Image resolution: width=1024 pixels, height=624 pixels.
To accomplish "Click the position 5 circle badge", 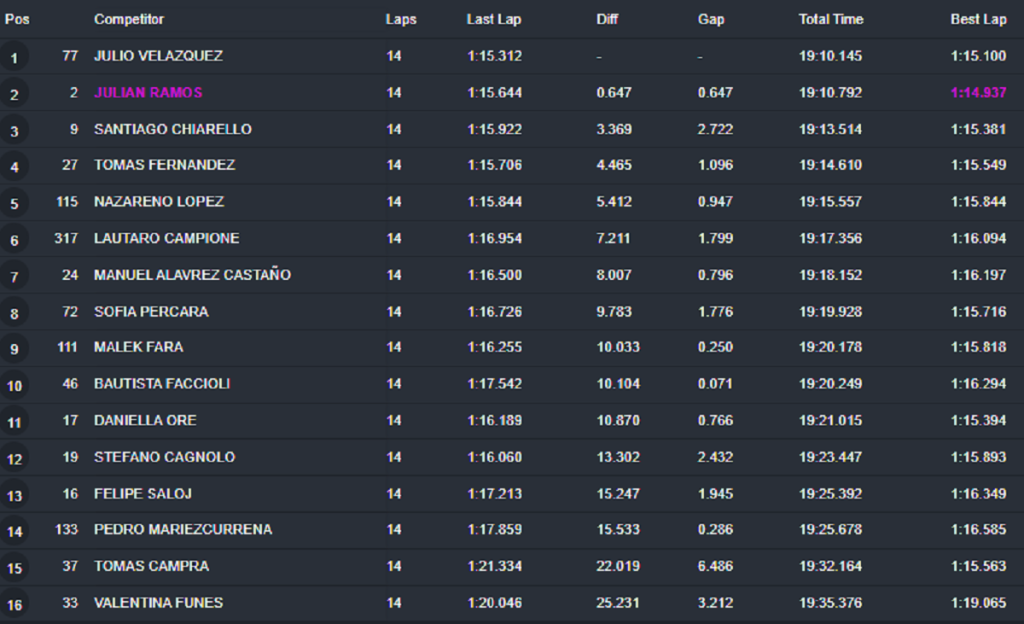I will point(14,204).
